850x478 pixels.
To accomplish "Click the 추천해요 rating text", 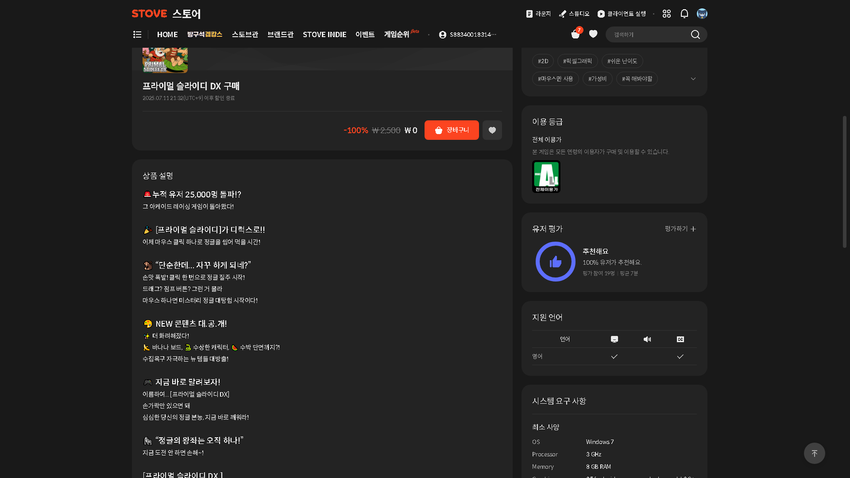I will click(x=595, y=251).
